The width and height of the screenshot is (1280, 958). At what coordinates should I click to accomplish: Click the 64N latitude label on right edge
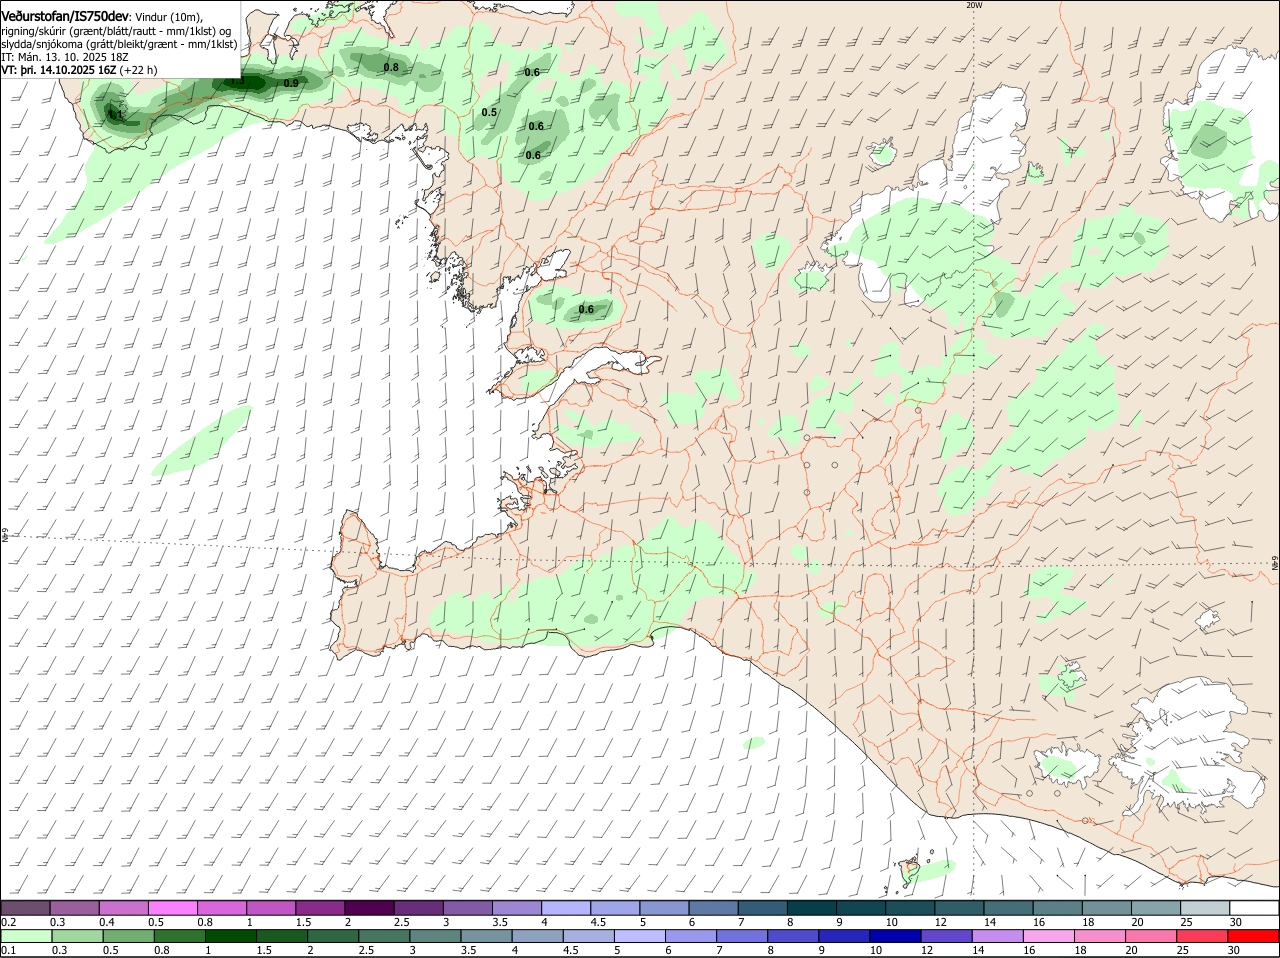tap(1275, 565)
